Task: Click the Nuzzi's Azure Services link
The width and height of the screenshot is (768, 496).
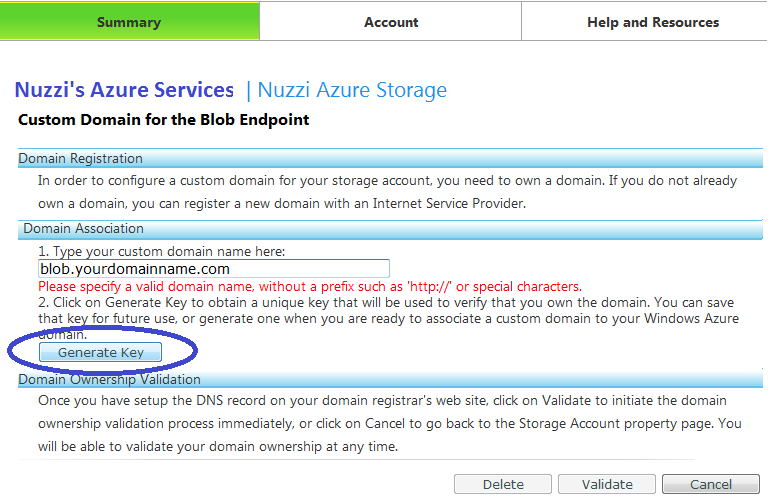Action: 124,90
